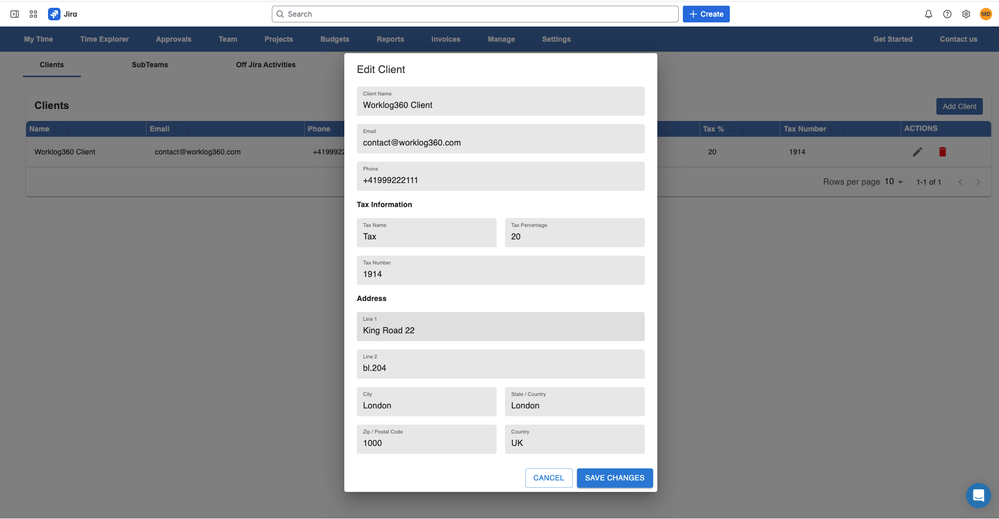Viewport: 999px width, 519px height.
Task: Switch to the Clients tab
Action: (x=52, y=65)
